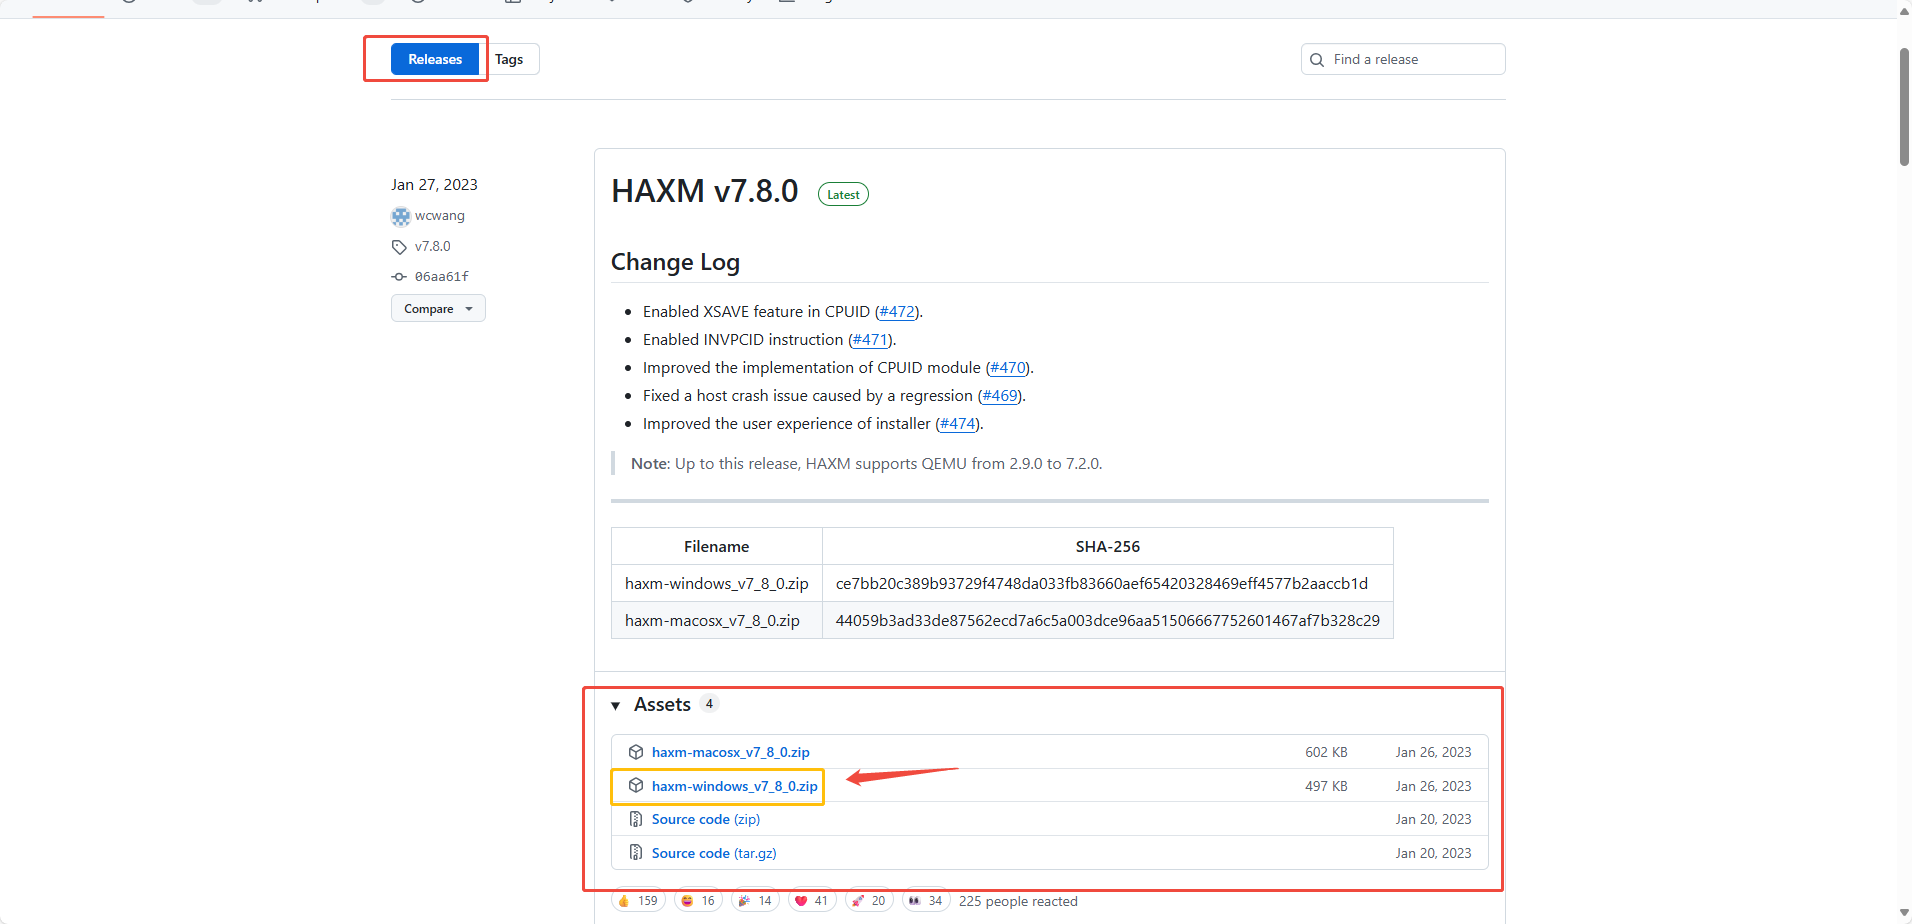Collapse the Assets section triangle
The width and height of the screenshot is (1912, 924).
click(616, 706)
